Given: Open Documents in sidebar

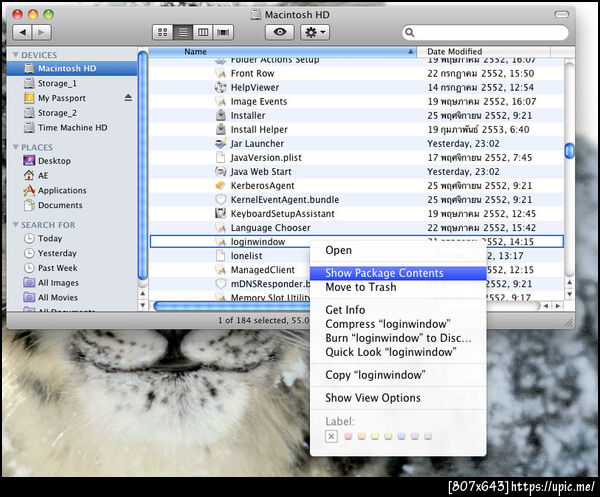Looking at the screenshot, I should pyautogui.click(x=72, y=205).
